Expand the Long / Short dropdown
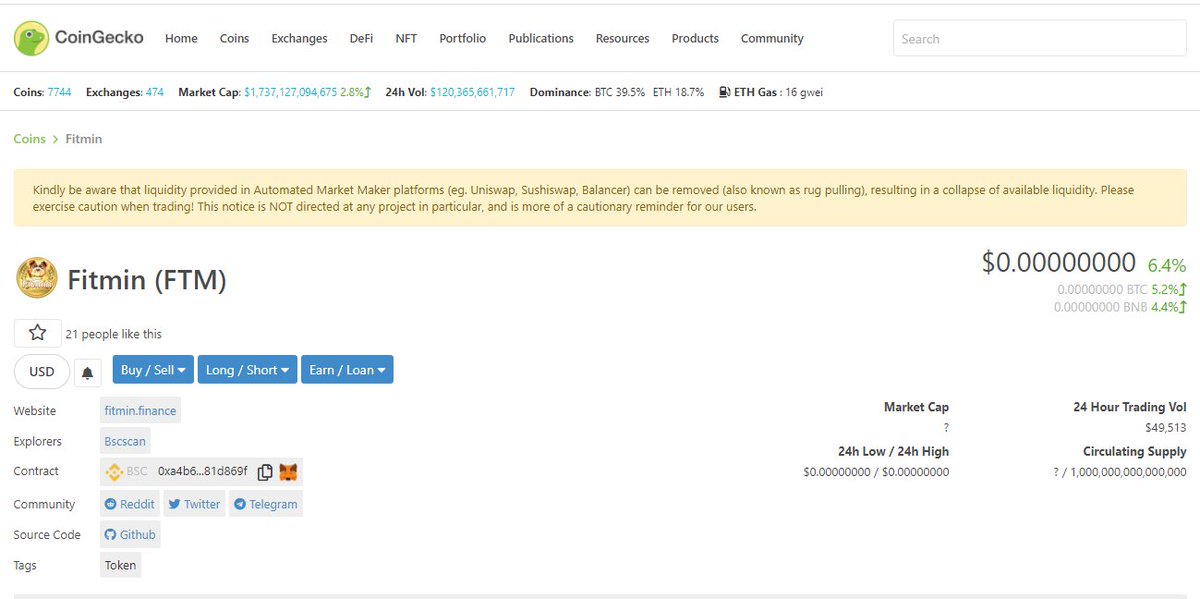 (x=247, y=370)
